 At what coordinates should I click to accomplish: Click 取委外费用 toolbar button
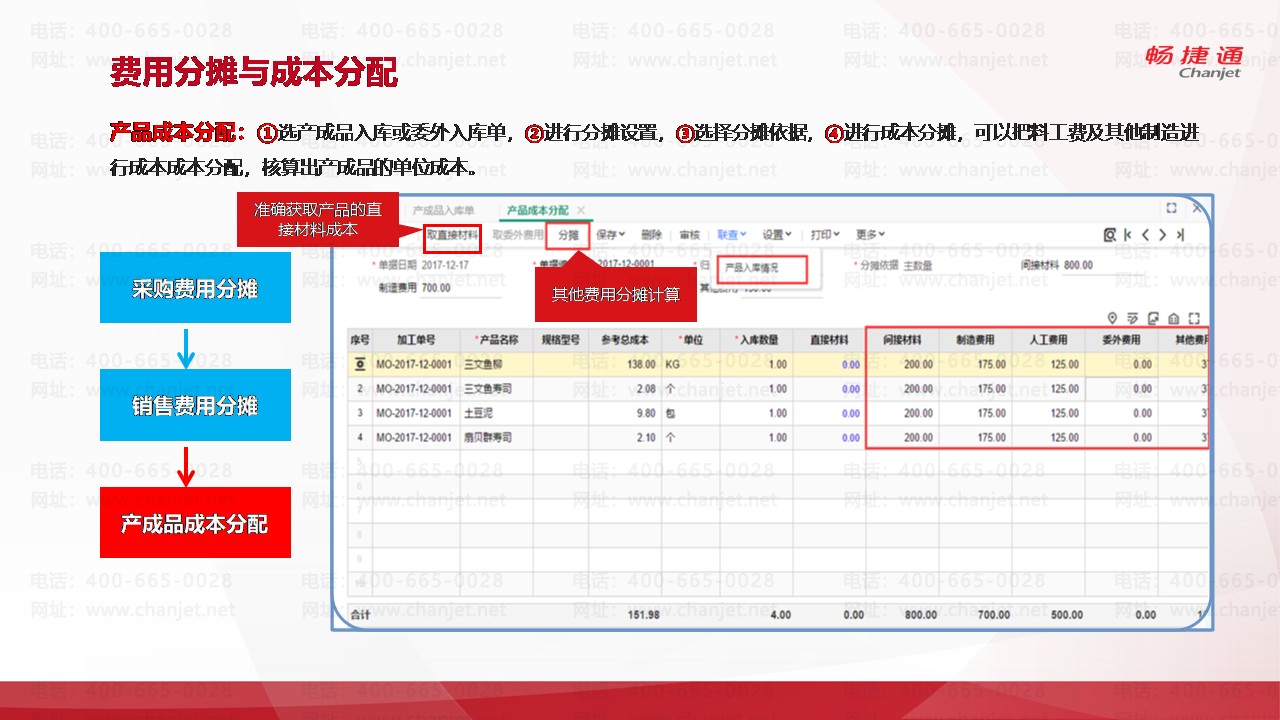518,235
